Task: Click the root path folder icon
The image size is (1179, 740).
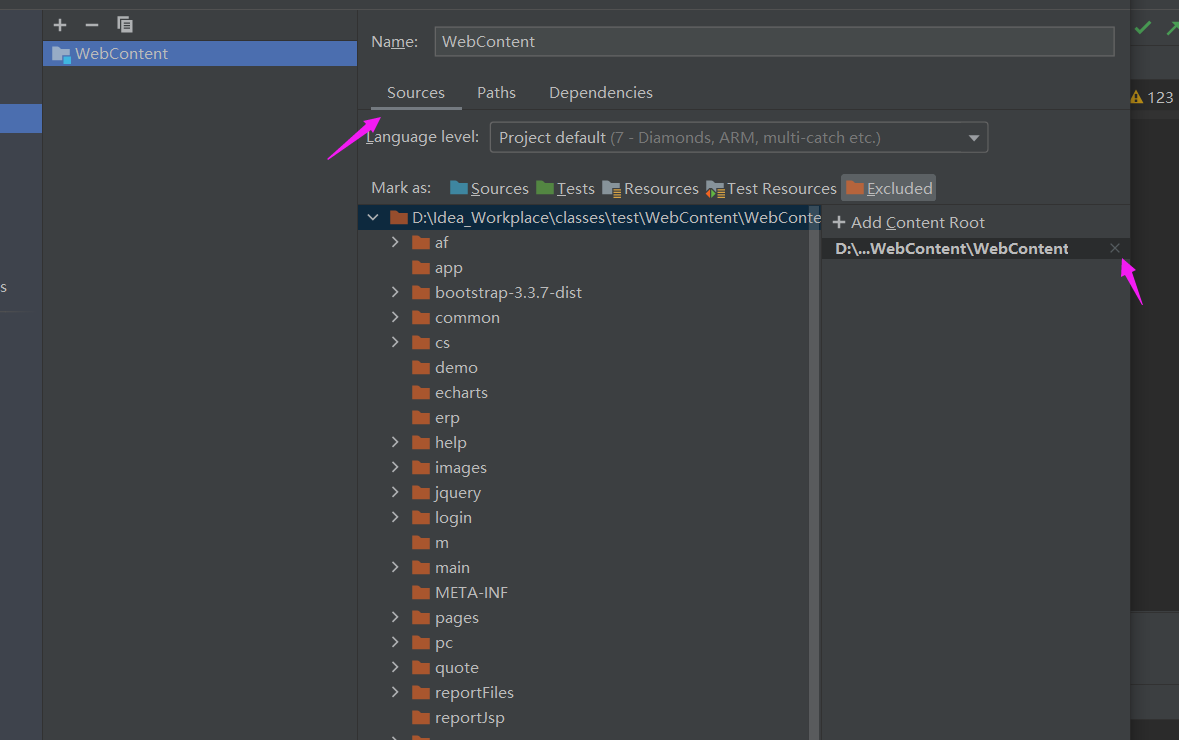Action: tap(399, 217)
